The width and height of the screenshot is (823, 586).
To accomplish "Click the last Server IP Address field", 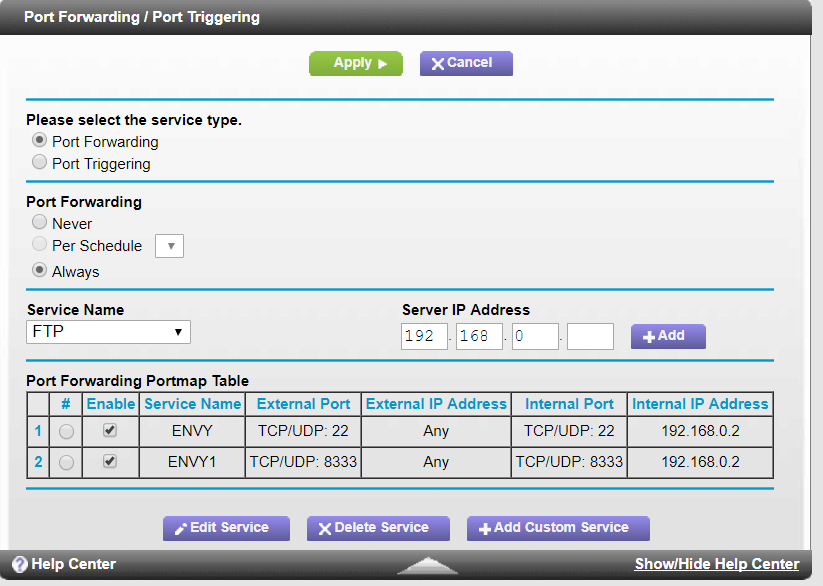I will click(590, 336).
